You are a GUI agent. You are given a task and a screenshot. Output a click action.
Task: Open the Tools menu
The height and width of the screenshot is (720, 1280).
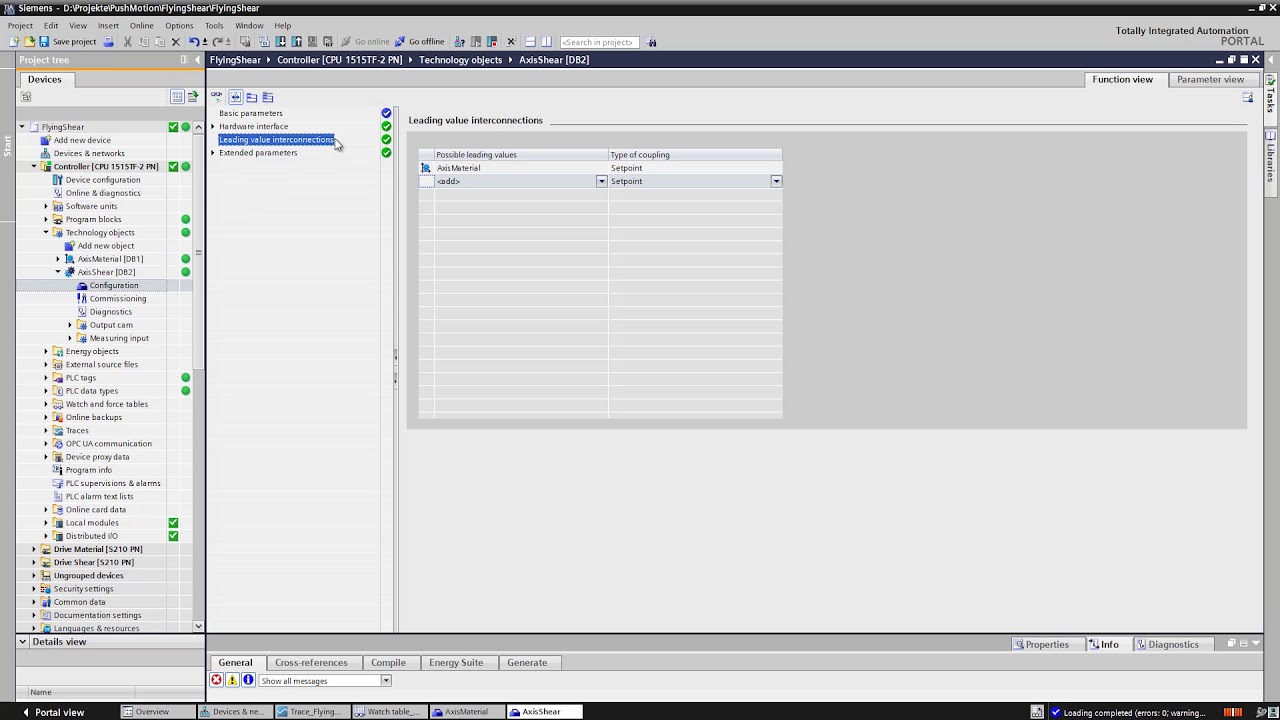point(214,25)
